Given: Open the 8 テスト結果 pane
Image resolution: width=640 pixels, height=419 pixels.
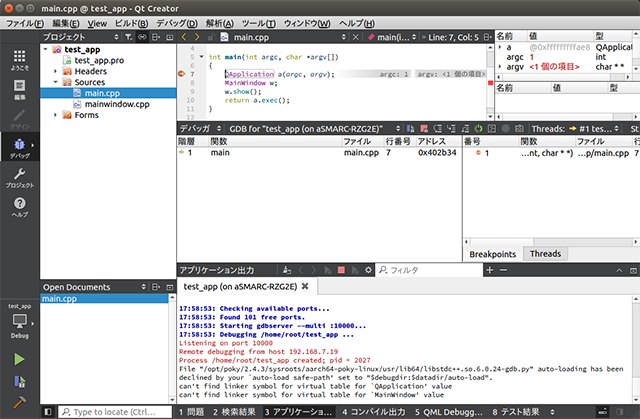Looking at the screenshot, I should 516,412.
